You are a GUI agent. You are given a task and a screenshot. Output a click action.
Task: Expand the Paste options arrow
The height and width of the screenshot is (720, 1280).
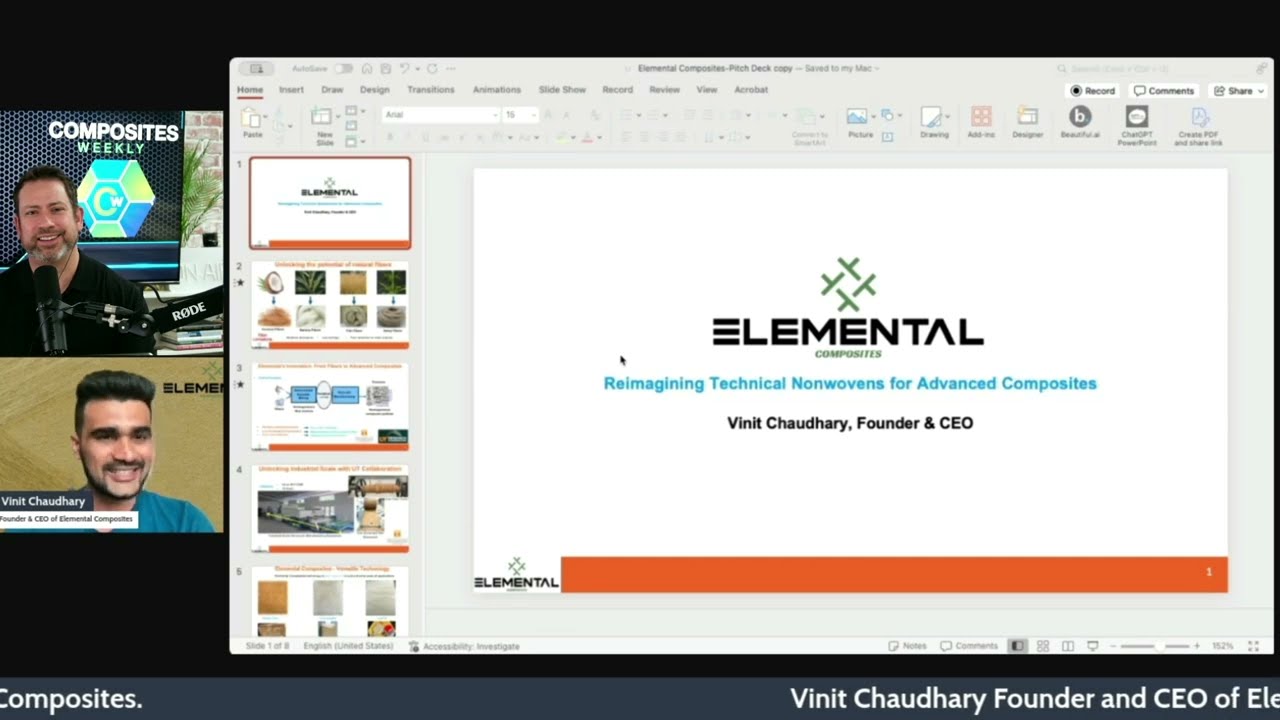click(266, 116)
